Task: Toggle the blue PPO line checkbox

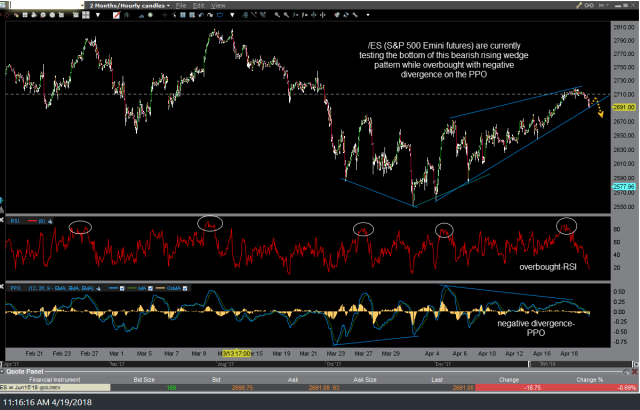Action: click(122, 288)
